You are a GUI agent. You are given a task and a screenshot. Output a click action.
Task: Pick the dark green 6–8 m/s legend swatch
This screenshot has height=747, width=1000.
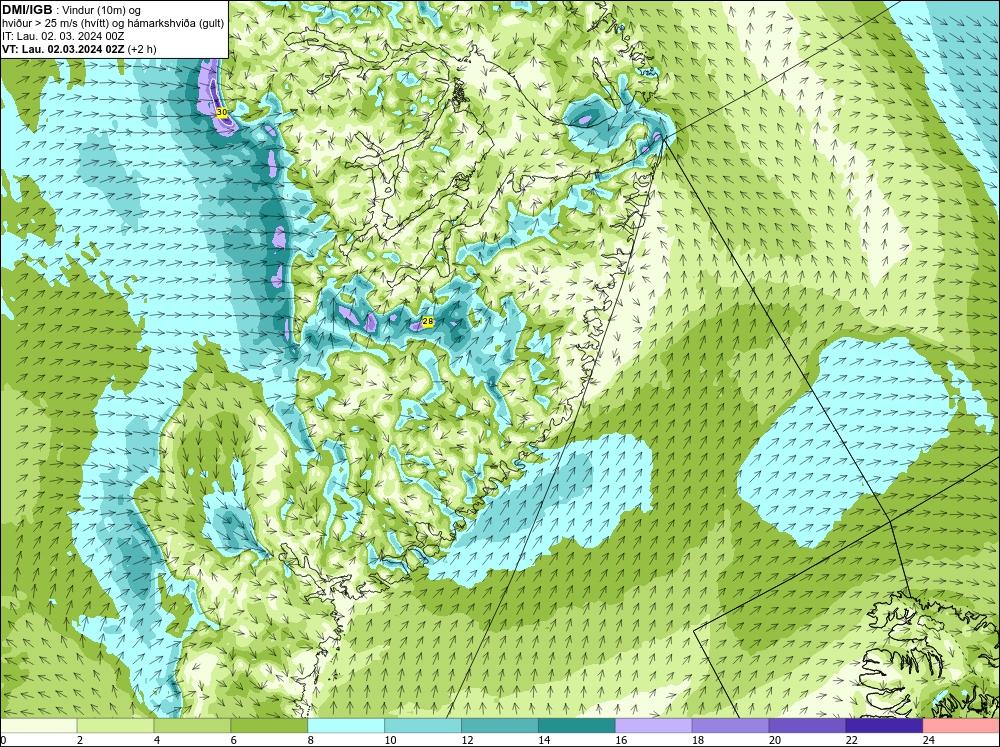pyautogui.click(x=269, y=725)
